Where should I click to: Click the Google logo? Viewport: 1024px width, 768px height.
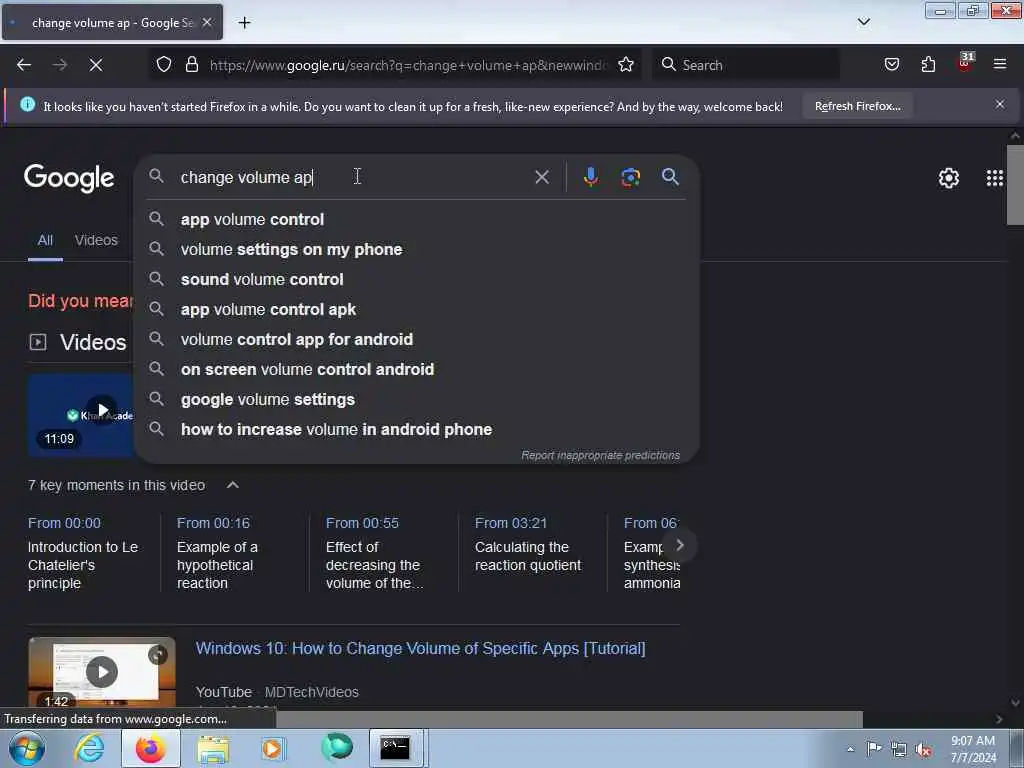[69, 178]
